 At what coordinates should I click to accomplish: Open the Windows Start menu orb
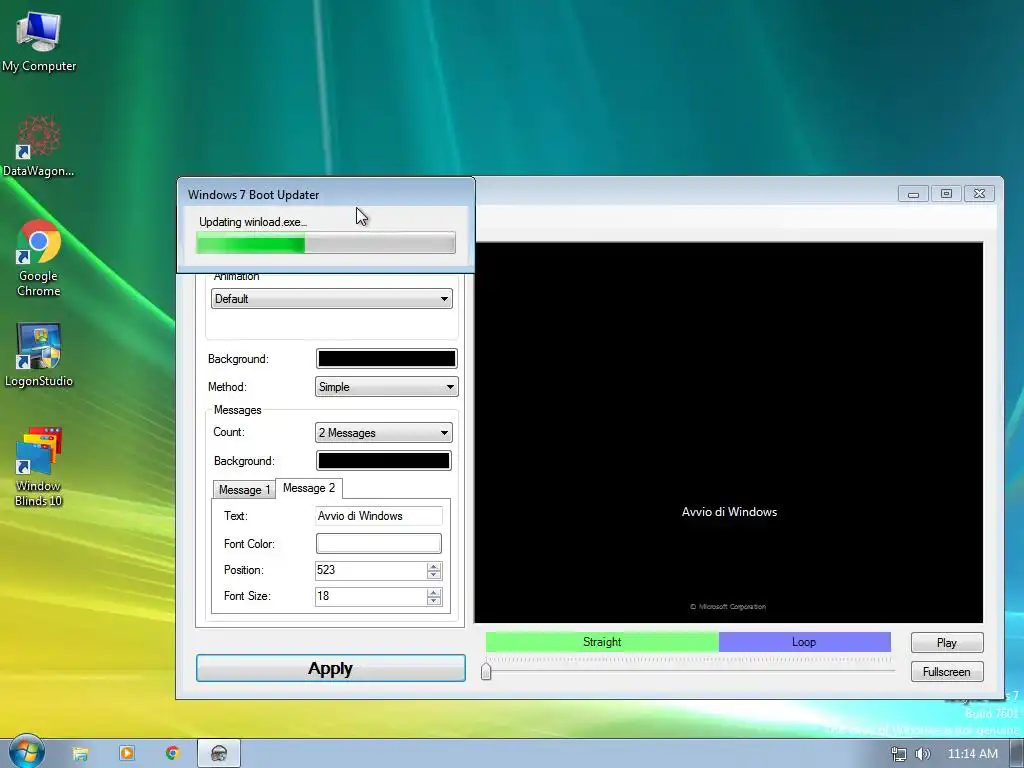pyautogui.click(x=26, y=752)
